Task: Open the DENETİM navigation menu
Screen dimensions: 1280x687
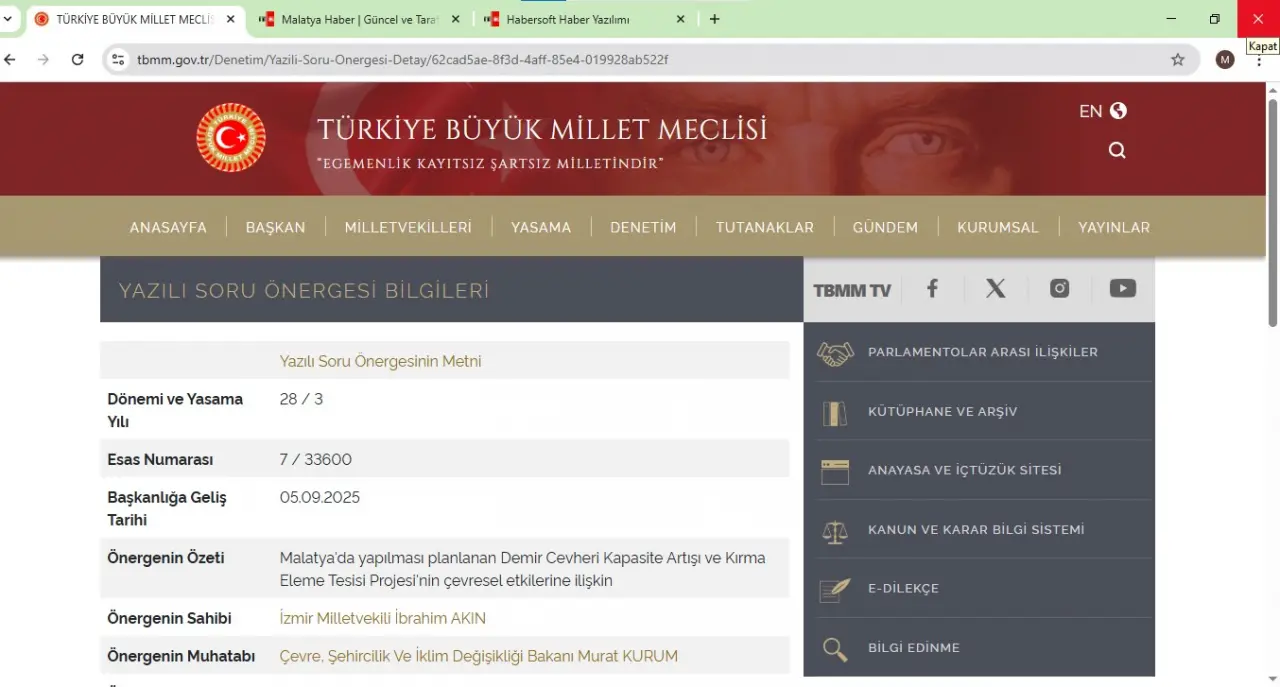Action: [643, 227]
